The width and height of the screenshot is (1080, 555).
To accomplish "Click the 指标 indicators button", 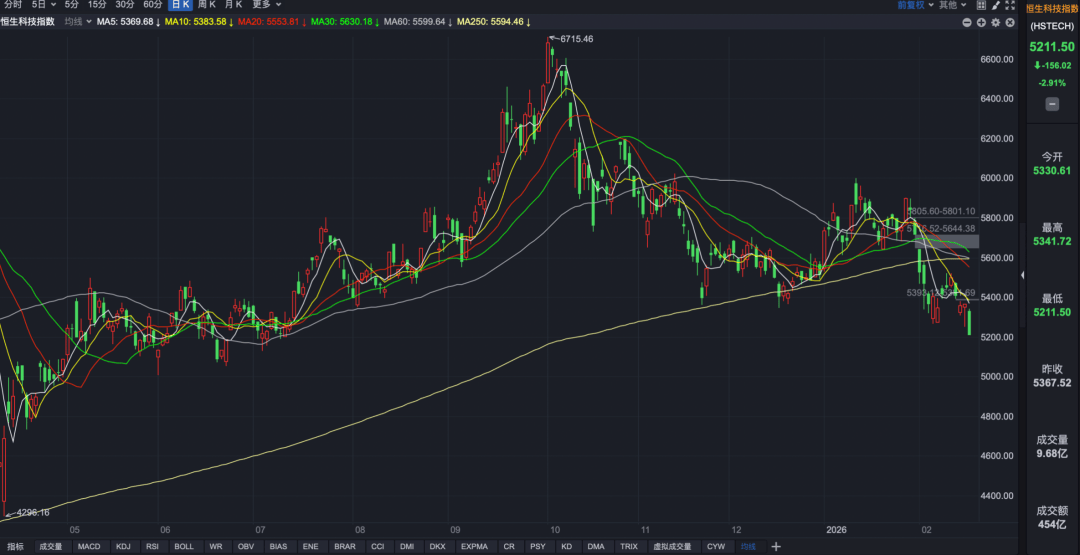I will pos(15,547).
